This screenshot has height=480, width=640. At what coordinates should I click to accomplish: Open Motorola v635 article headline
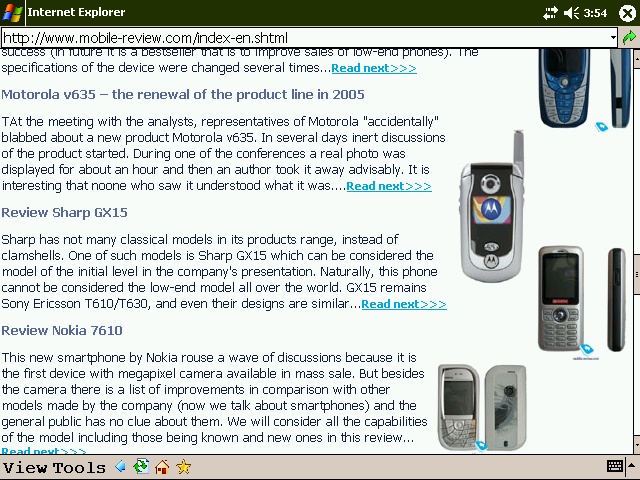click(182, 94)
